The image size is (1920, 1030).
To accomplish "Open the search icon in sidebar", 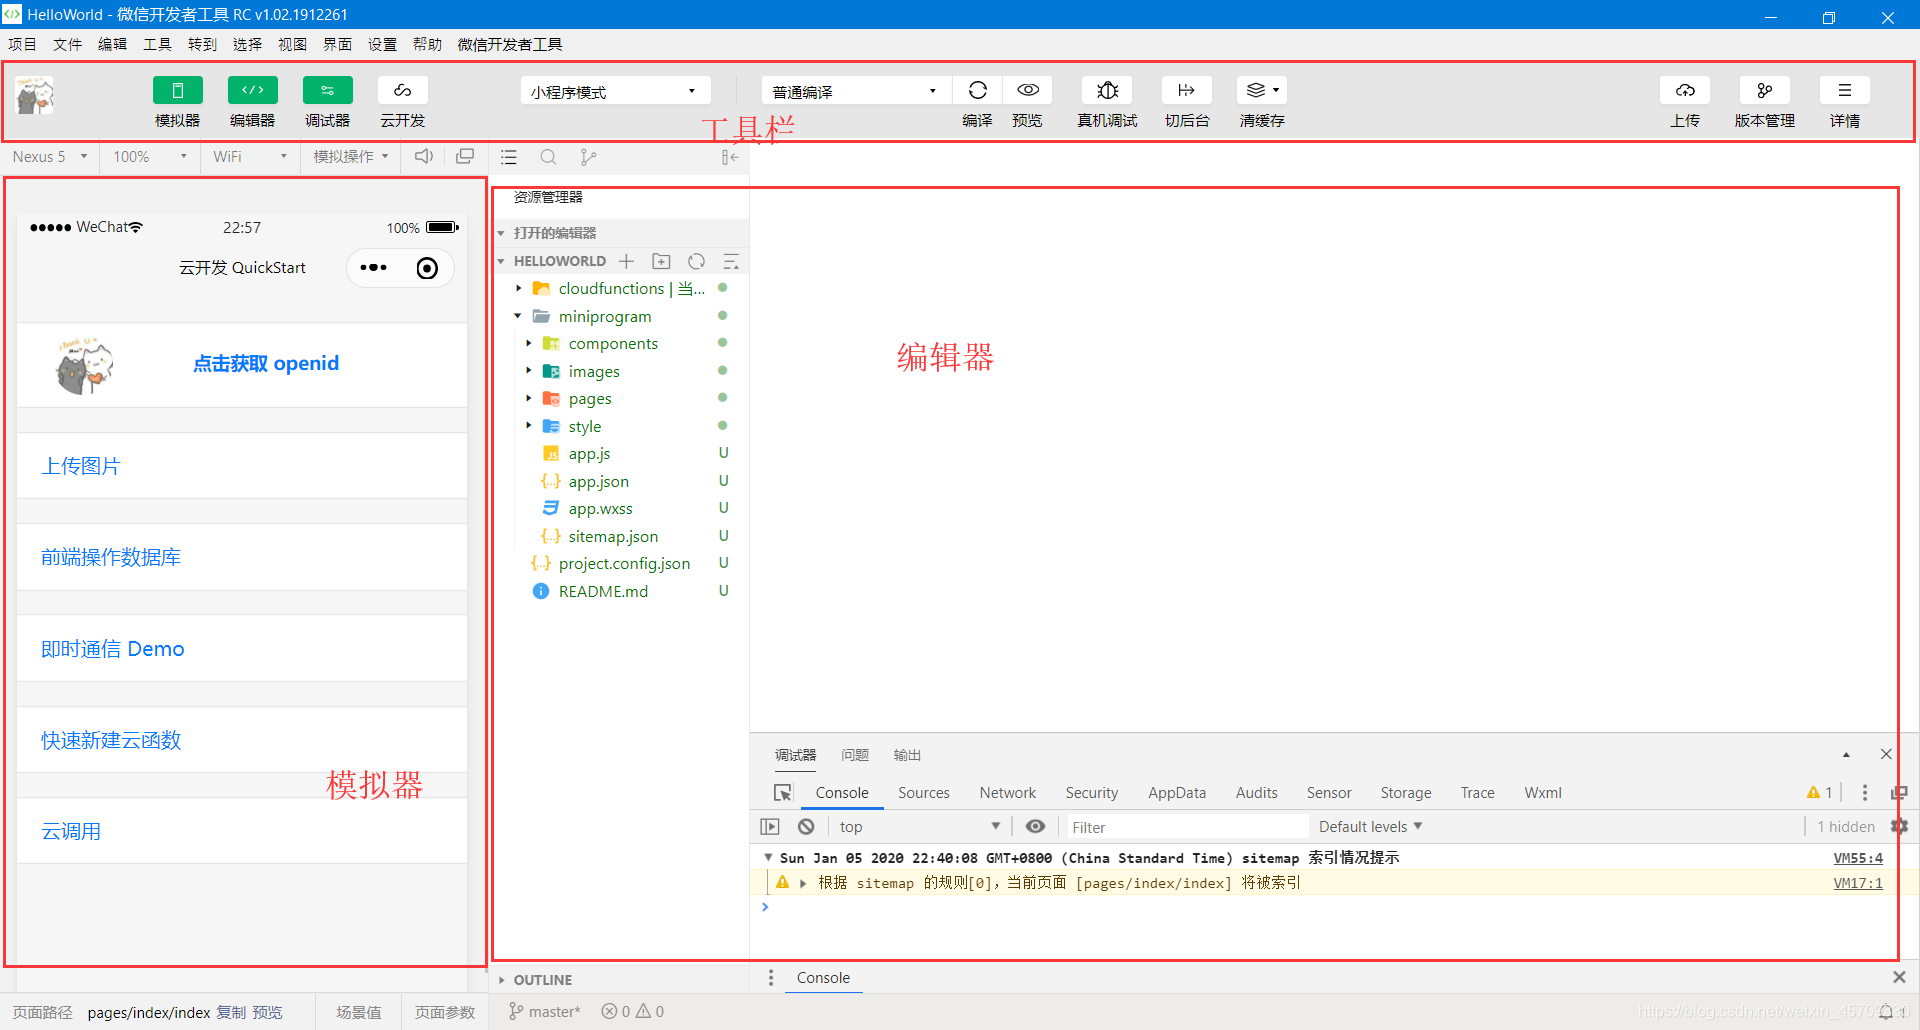I will click(548, 157).
